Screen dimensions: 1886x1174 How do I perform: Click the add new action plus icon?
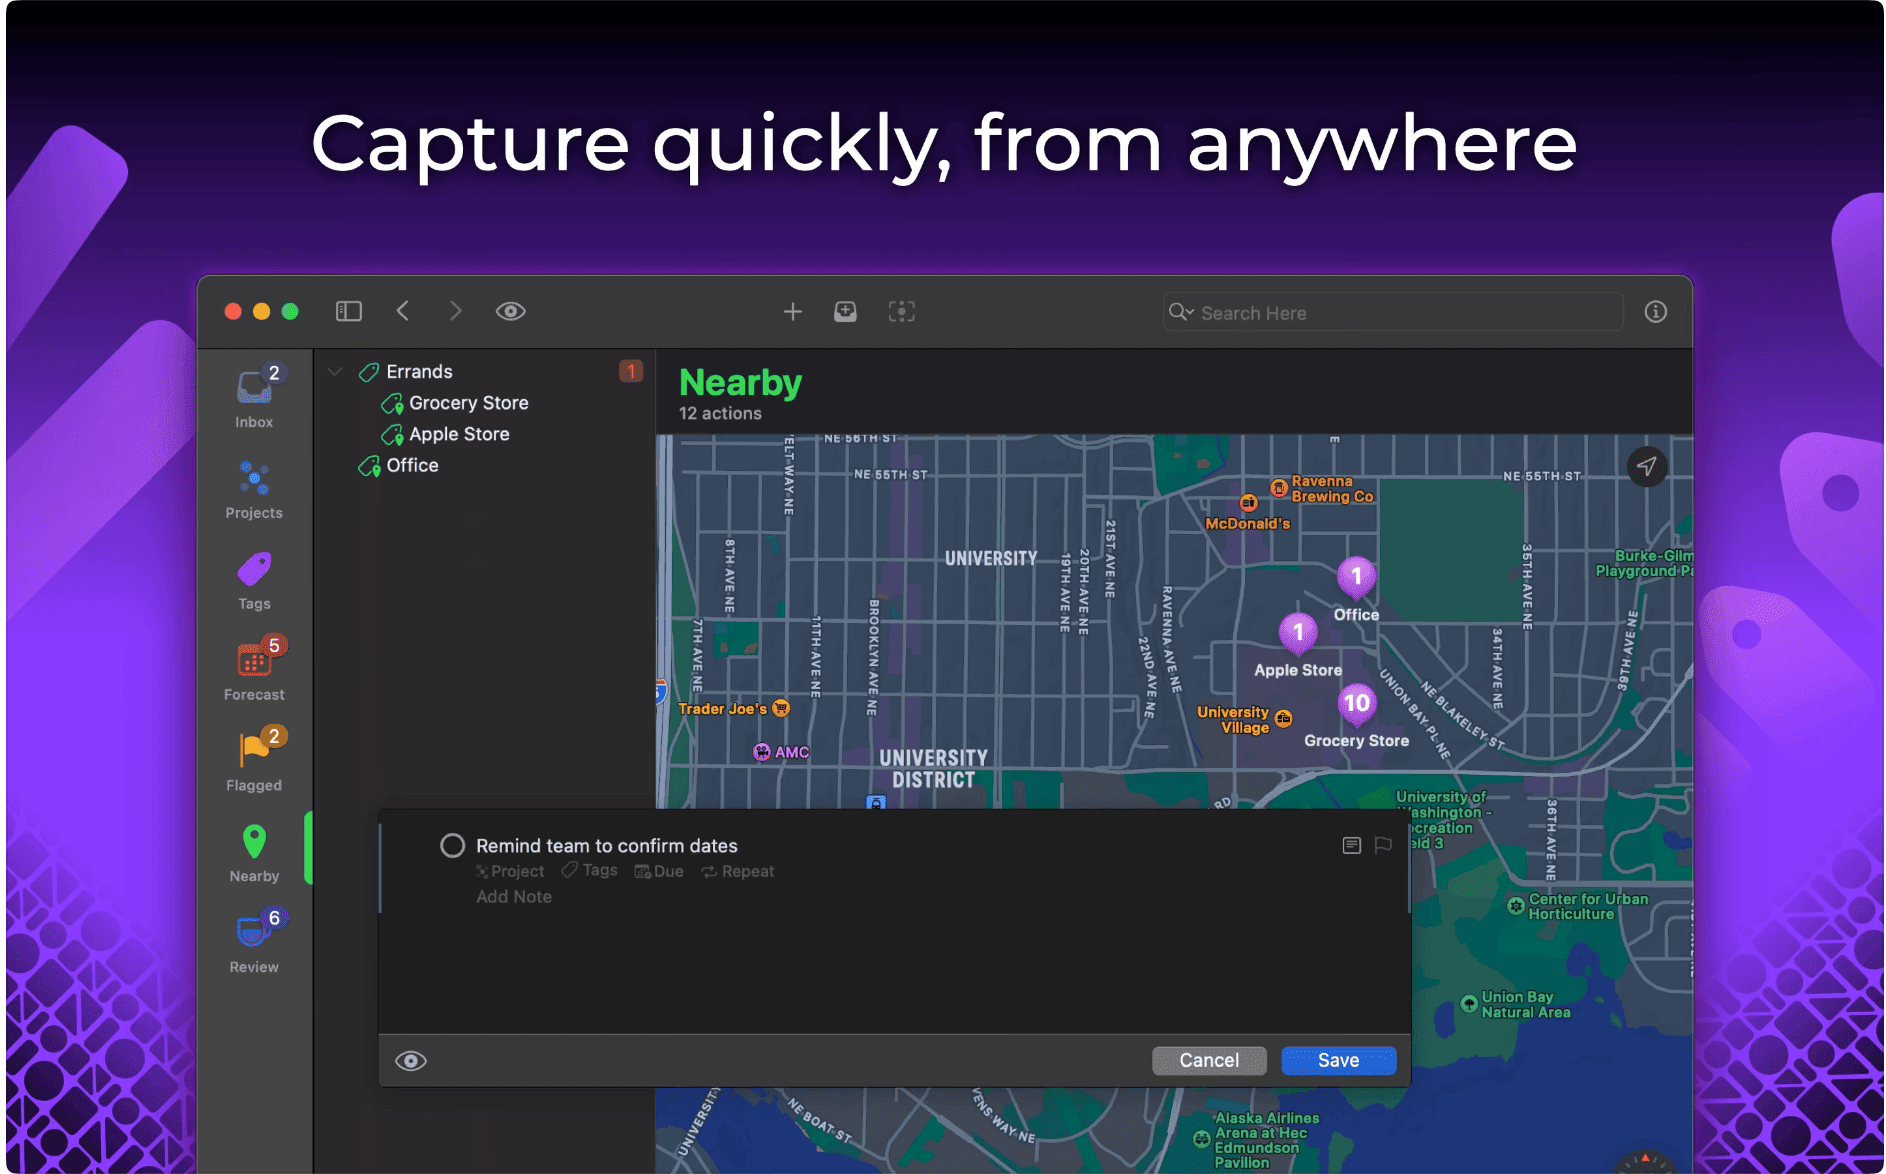792,312
